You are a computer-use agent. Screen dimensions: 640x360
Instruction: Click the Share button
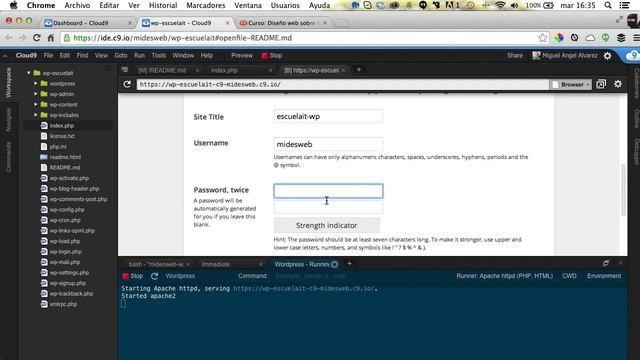pyautogui.click(x=514, y=56)
